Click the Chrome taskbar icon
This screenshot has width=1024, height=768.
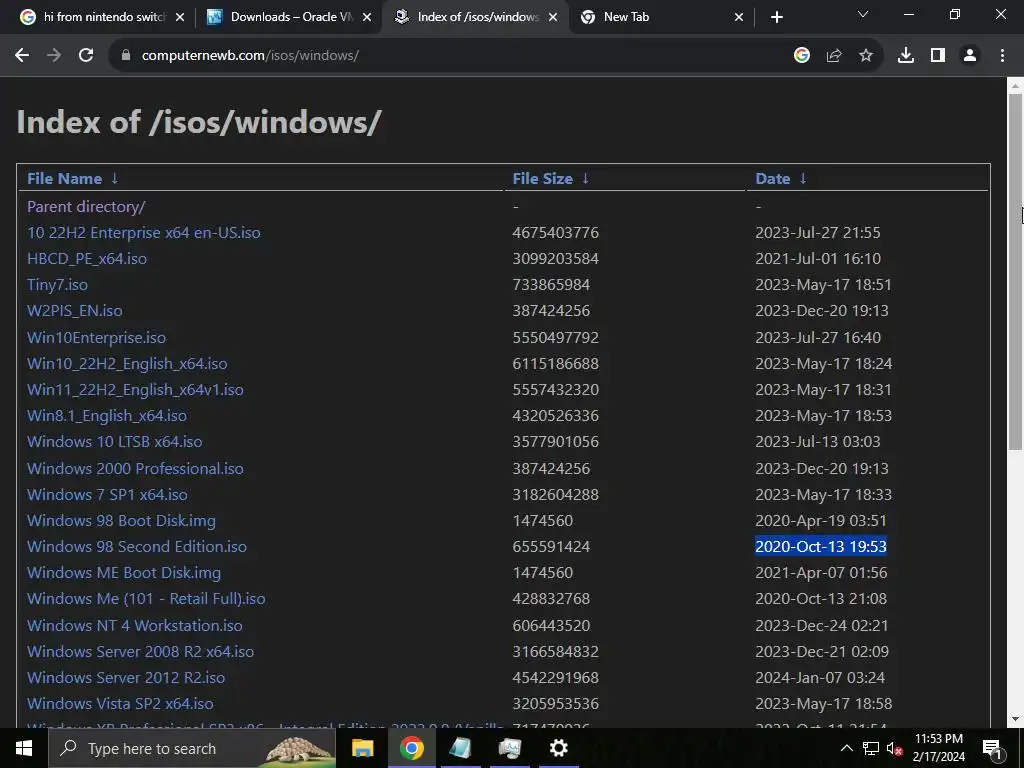tap(411, 748)
